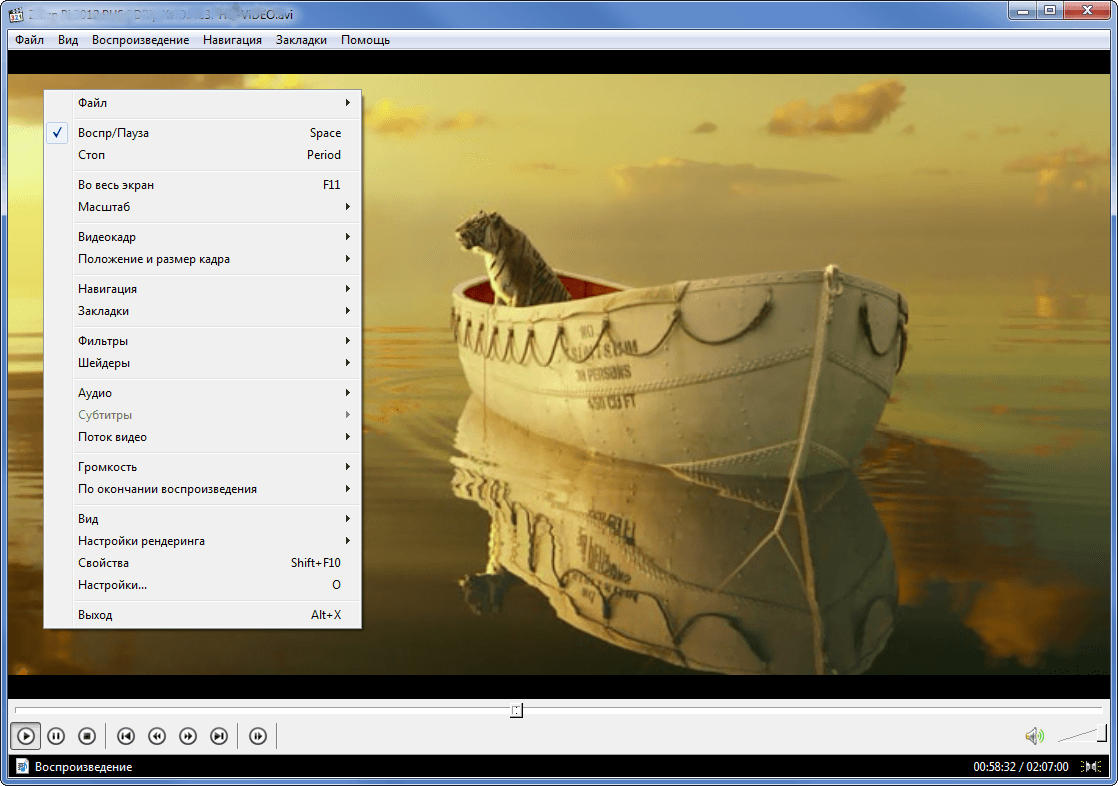Open the Файл menu in the menu bar

[x=29, y=40]
